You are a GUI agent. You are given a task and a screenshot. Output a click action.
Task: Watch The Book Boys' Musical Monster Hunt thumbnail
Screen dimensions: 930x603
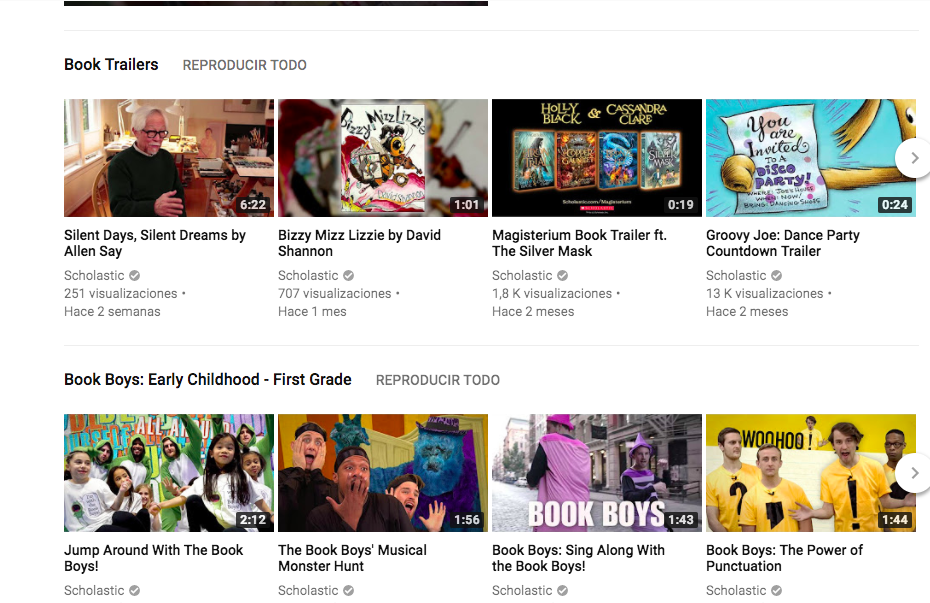point(382,472)
